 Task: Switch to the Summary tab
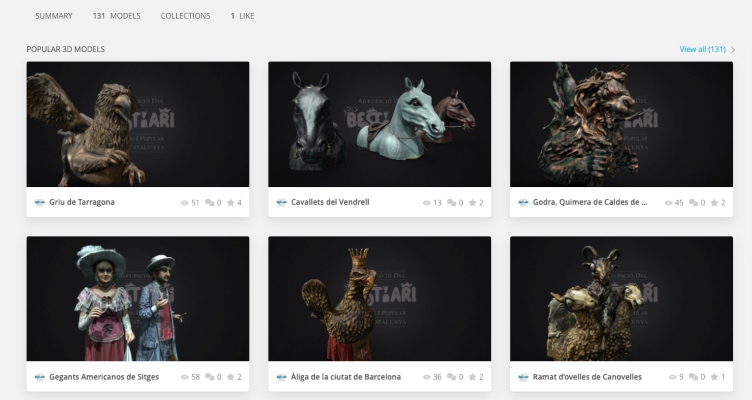pyautogui.click(x=53, y=16)
